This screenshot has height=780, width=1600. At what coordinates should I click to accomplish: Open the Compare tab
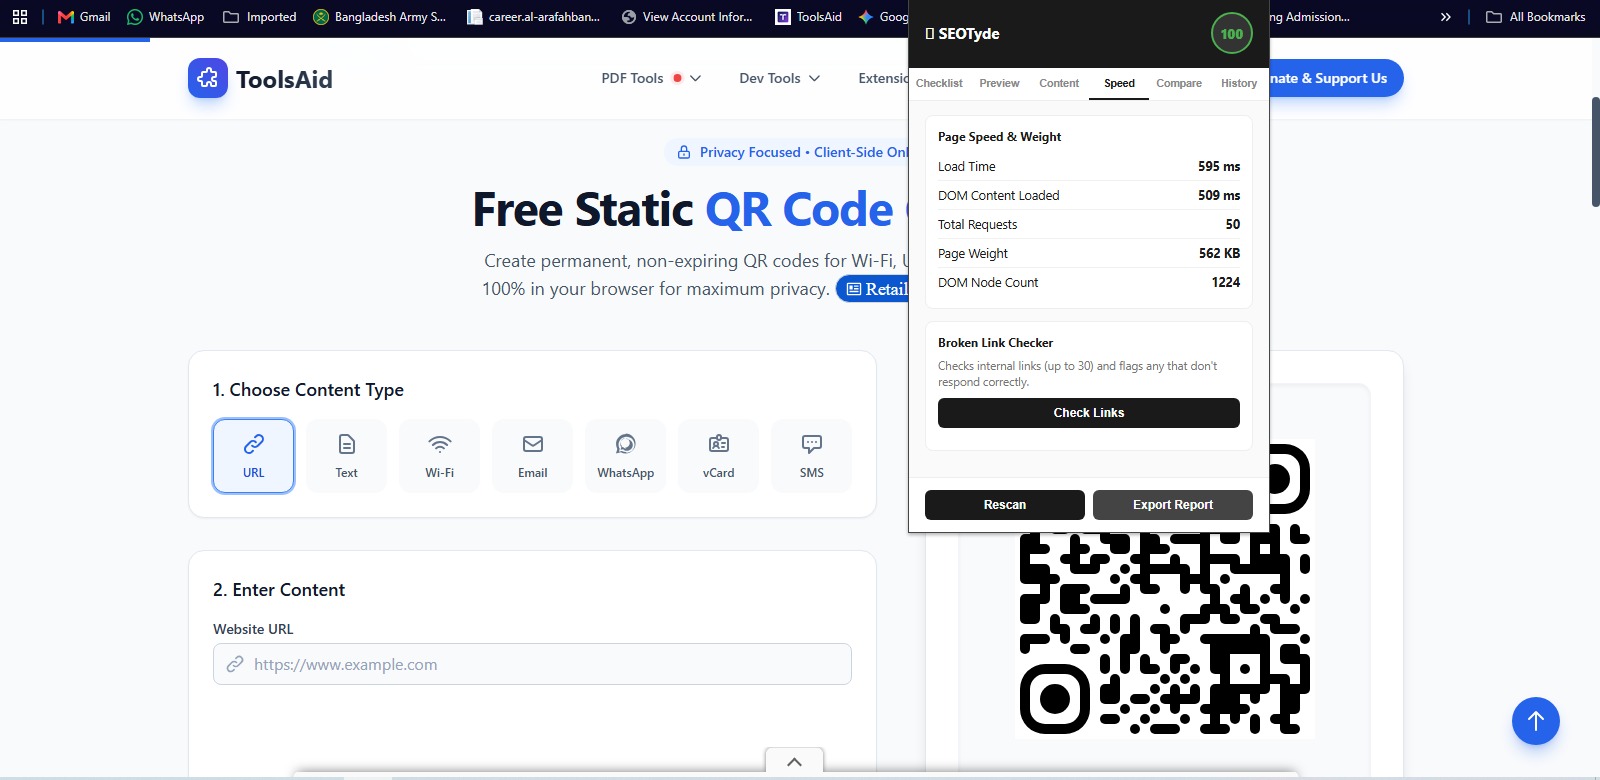coord(1179,83)
